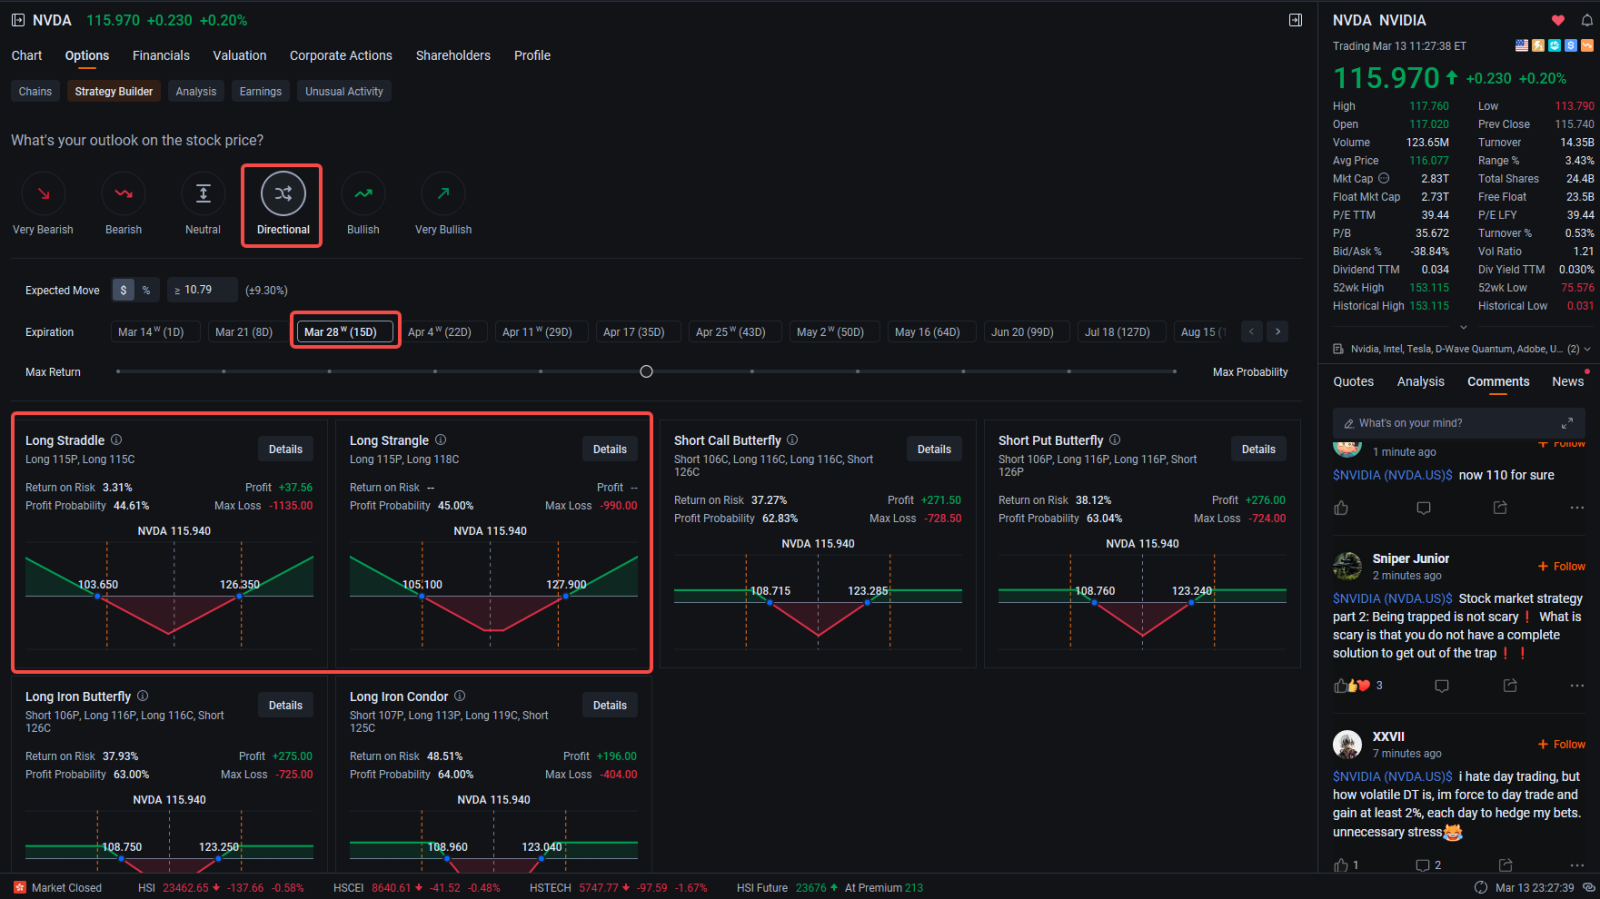Open info icon next to Long Iron Condor
The image size is (1600, 899).
tap(459, 696)
